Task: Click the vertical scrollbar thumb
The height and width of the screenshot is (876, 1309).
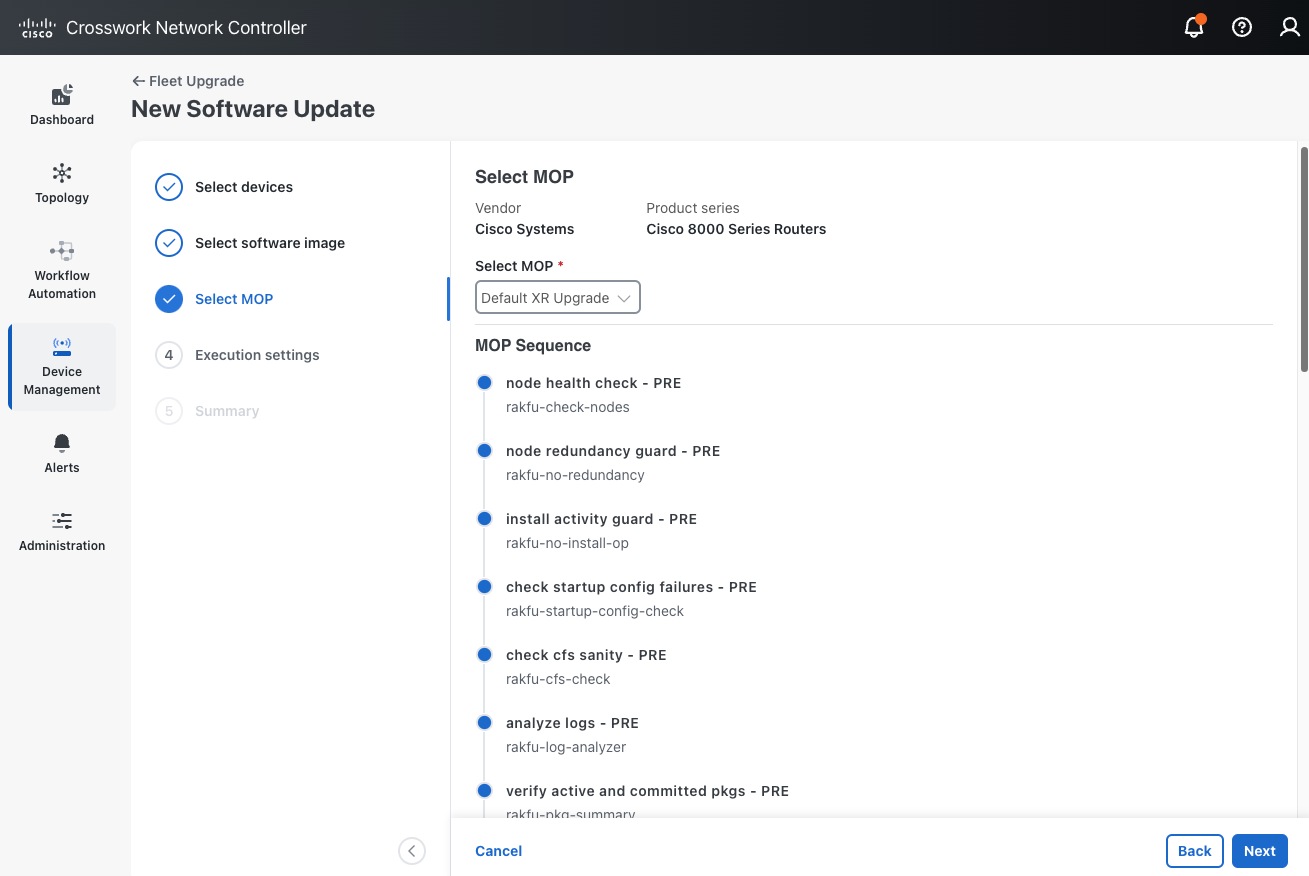Action: point(1303,260)
